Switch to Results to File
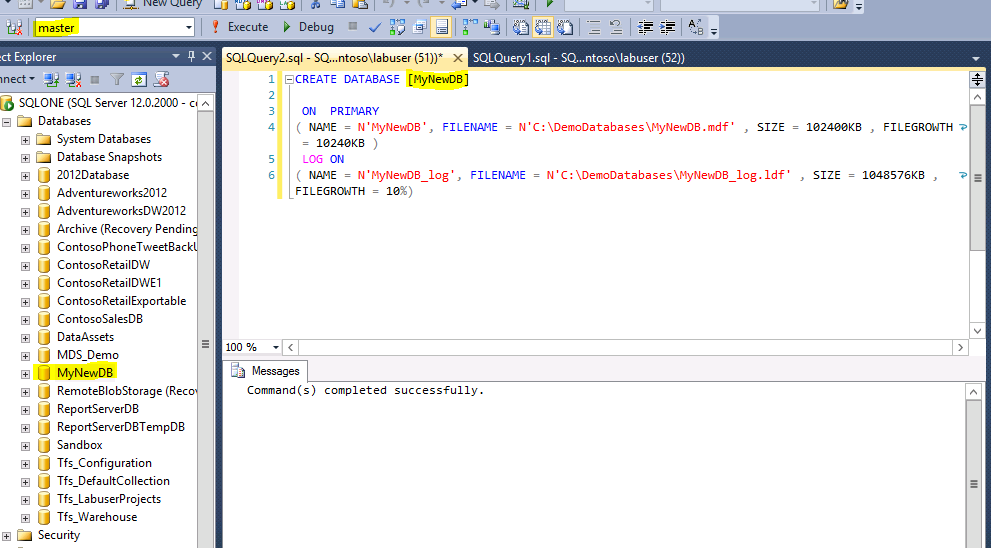The image size is (991, 548). [x=565, y=27]
